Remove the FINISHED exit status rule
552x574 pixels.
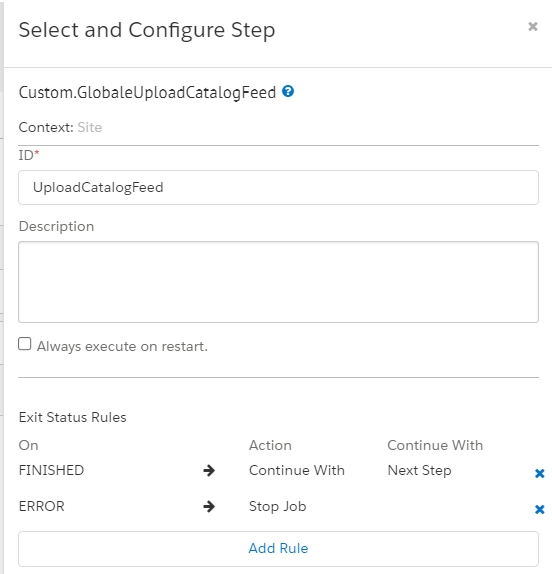point(539,473)
